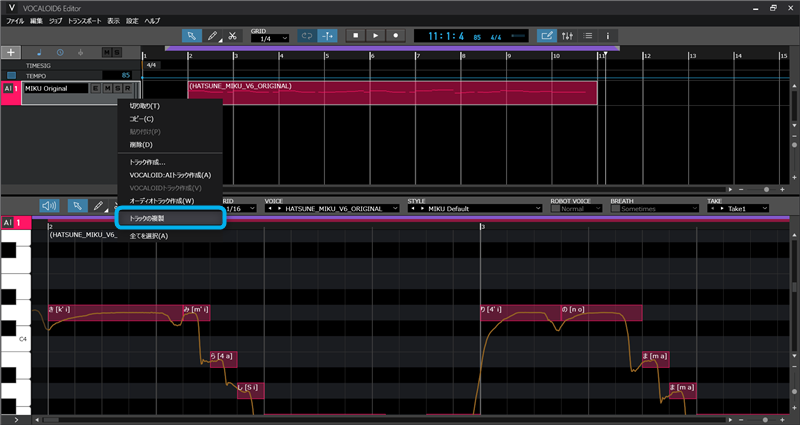Open the ジョブ menu

click(55, 21)
